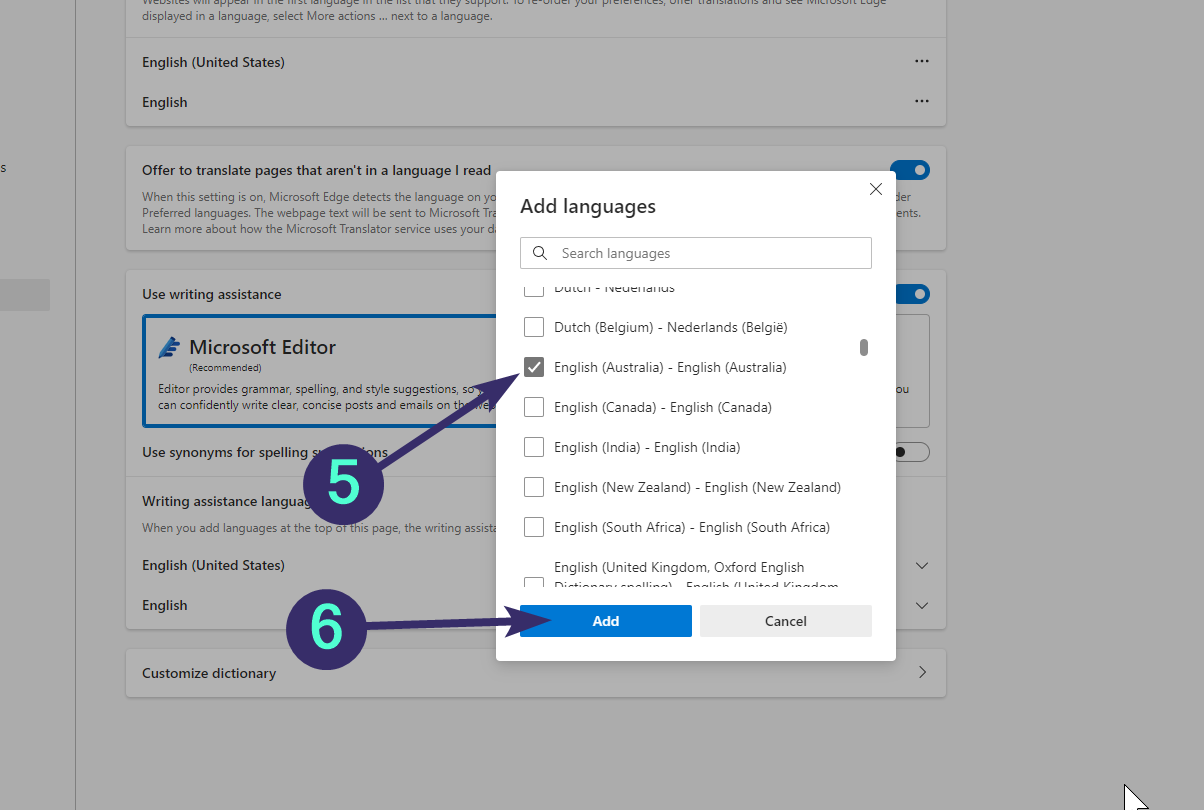Click the Microsoft Editor pen icon

point(170,348)
